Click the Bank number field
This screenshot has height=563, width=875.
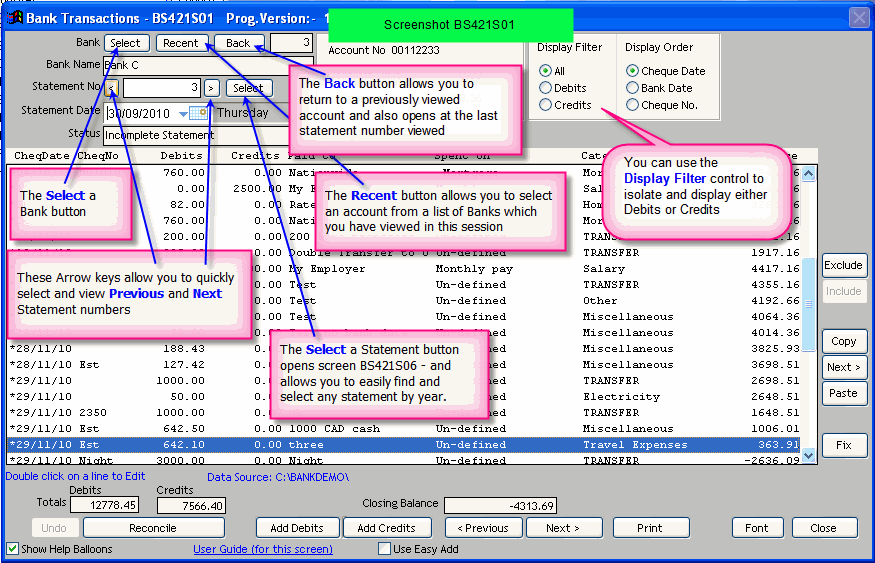click(291, 42)
